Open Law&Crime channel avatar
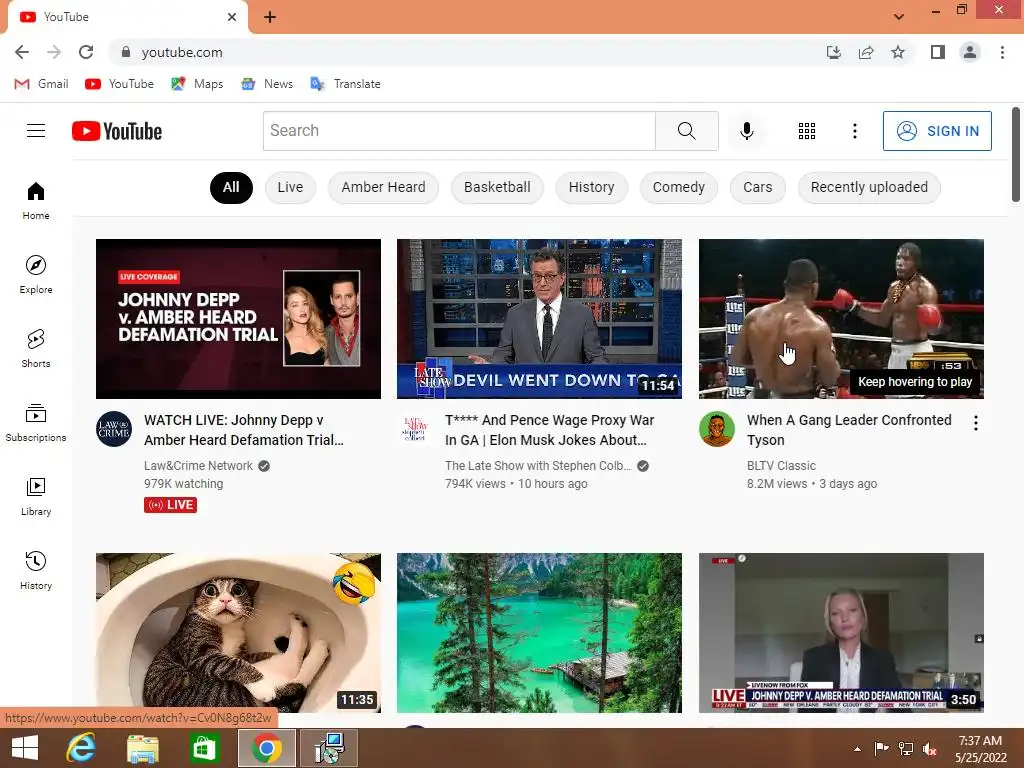1024x768 pixels. click(x=114, y=429)
